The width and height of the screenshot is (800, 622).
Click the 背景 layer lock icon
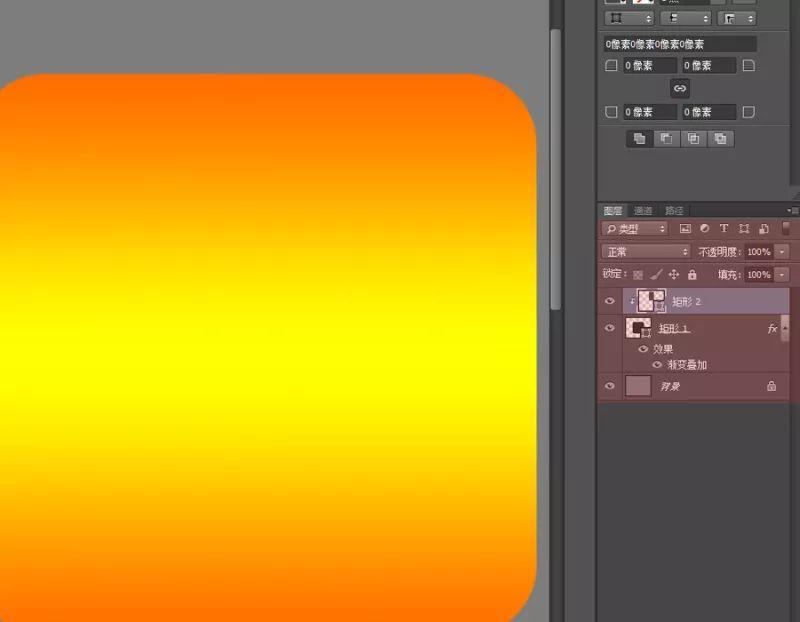771,386
